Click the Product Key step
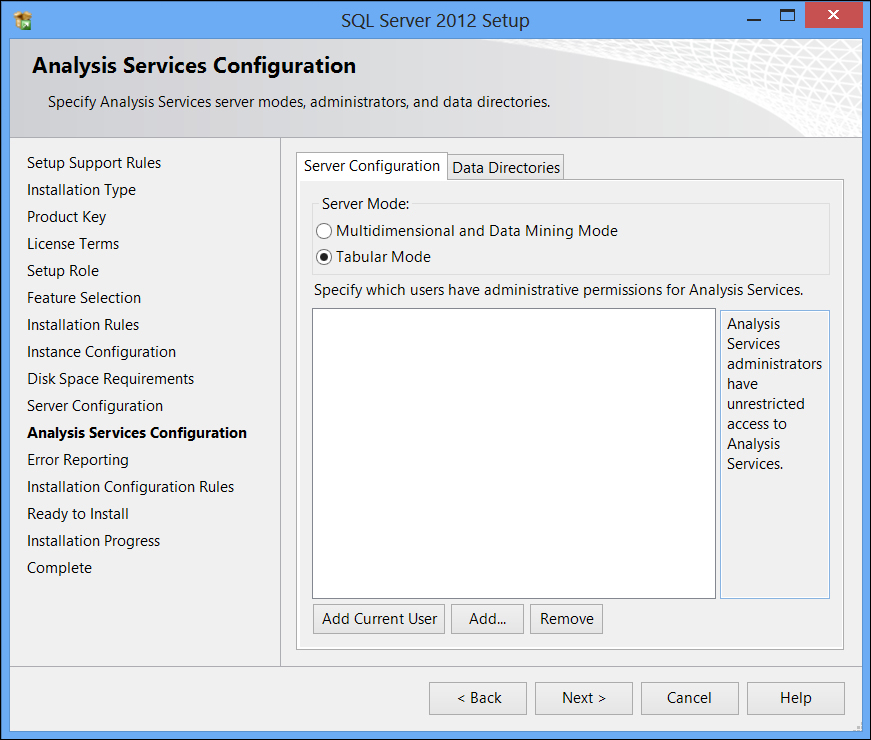 click(67, 217)
